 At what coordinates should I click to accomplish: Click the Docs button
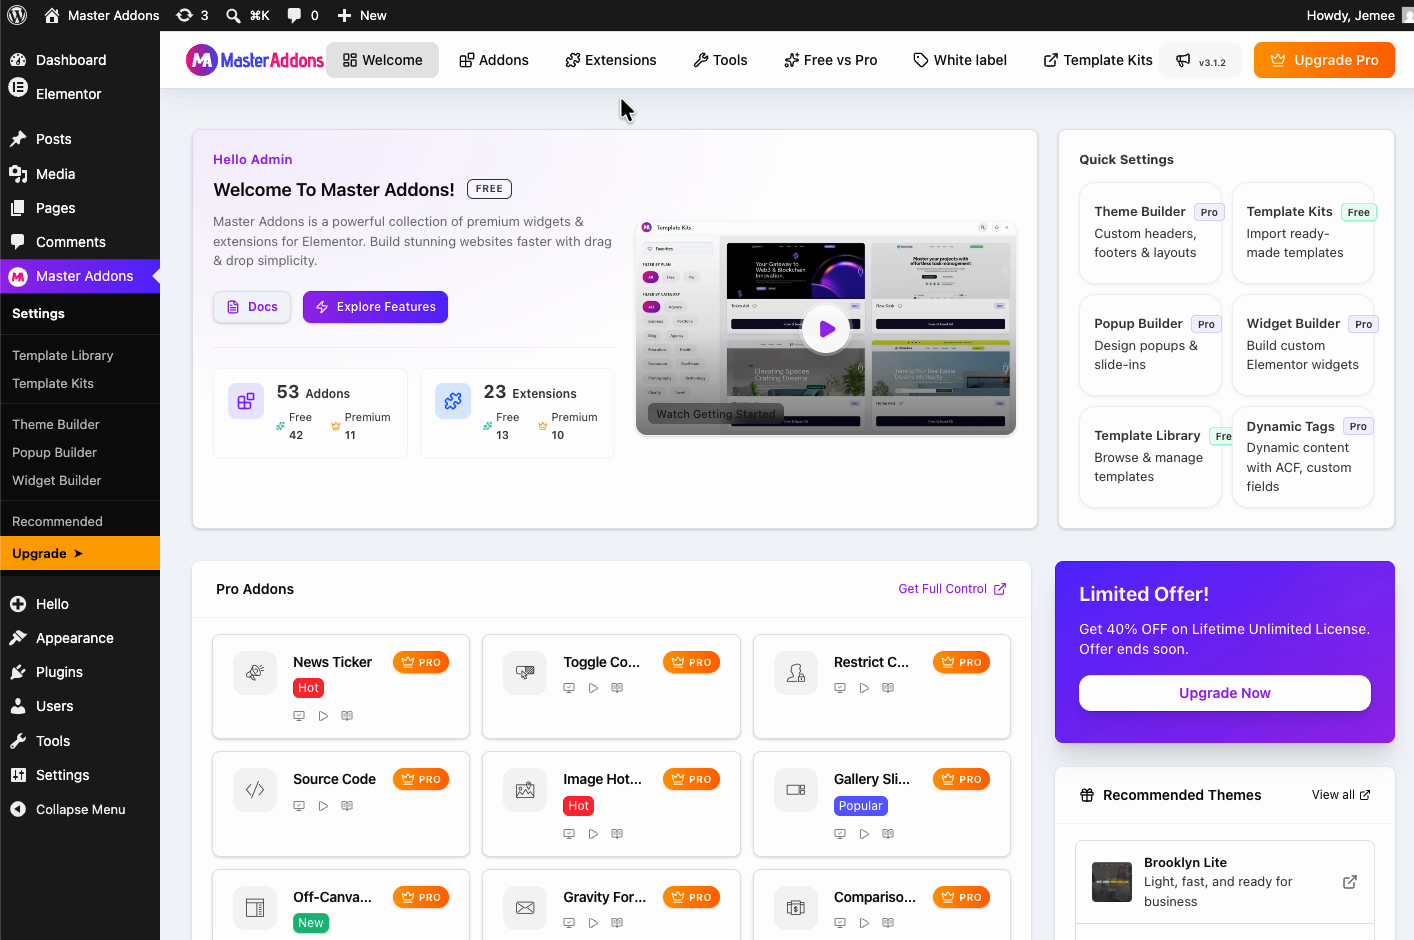click(x=252, y=307)
